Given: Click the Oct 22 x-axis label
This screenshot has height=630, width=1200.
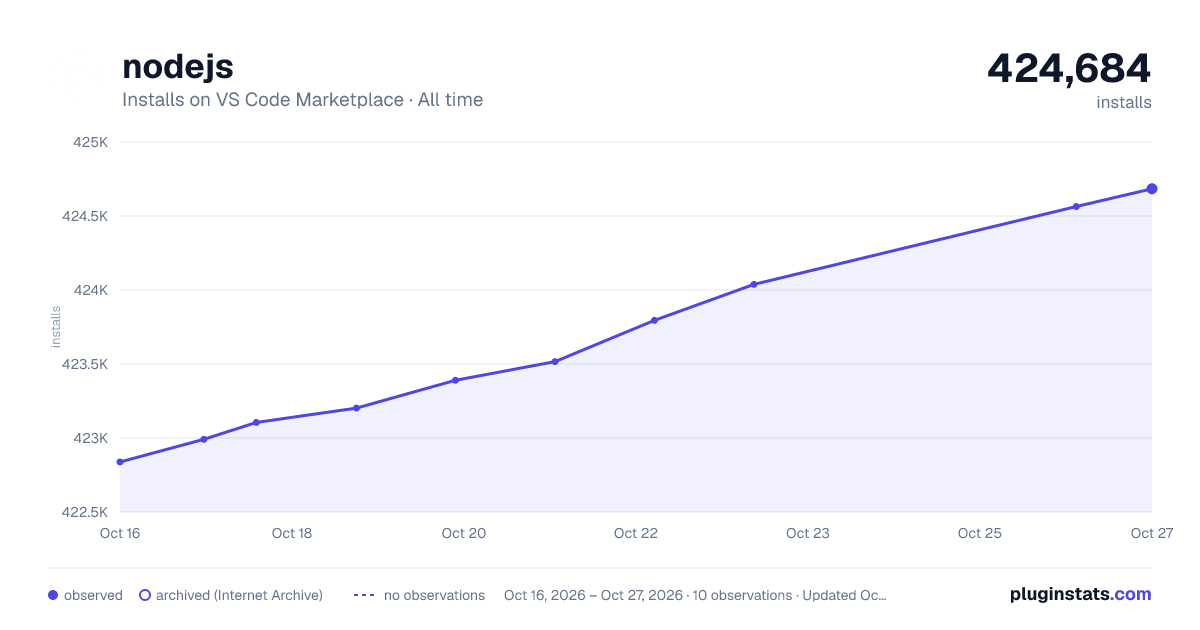Looking at the screenshot, I should (x=636, y=533).
